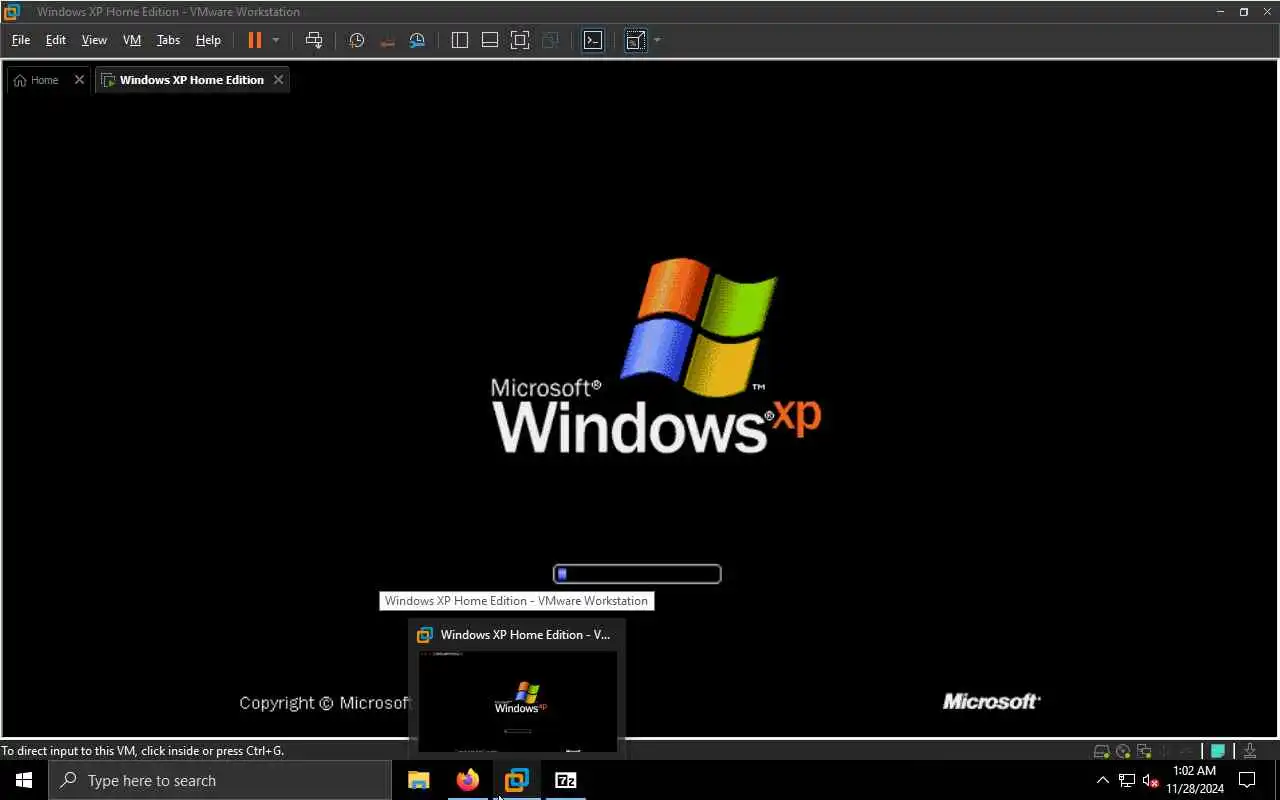Open the power options dropdown arrow next to pause

pyautogui.click(x=276, y=40)
